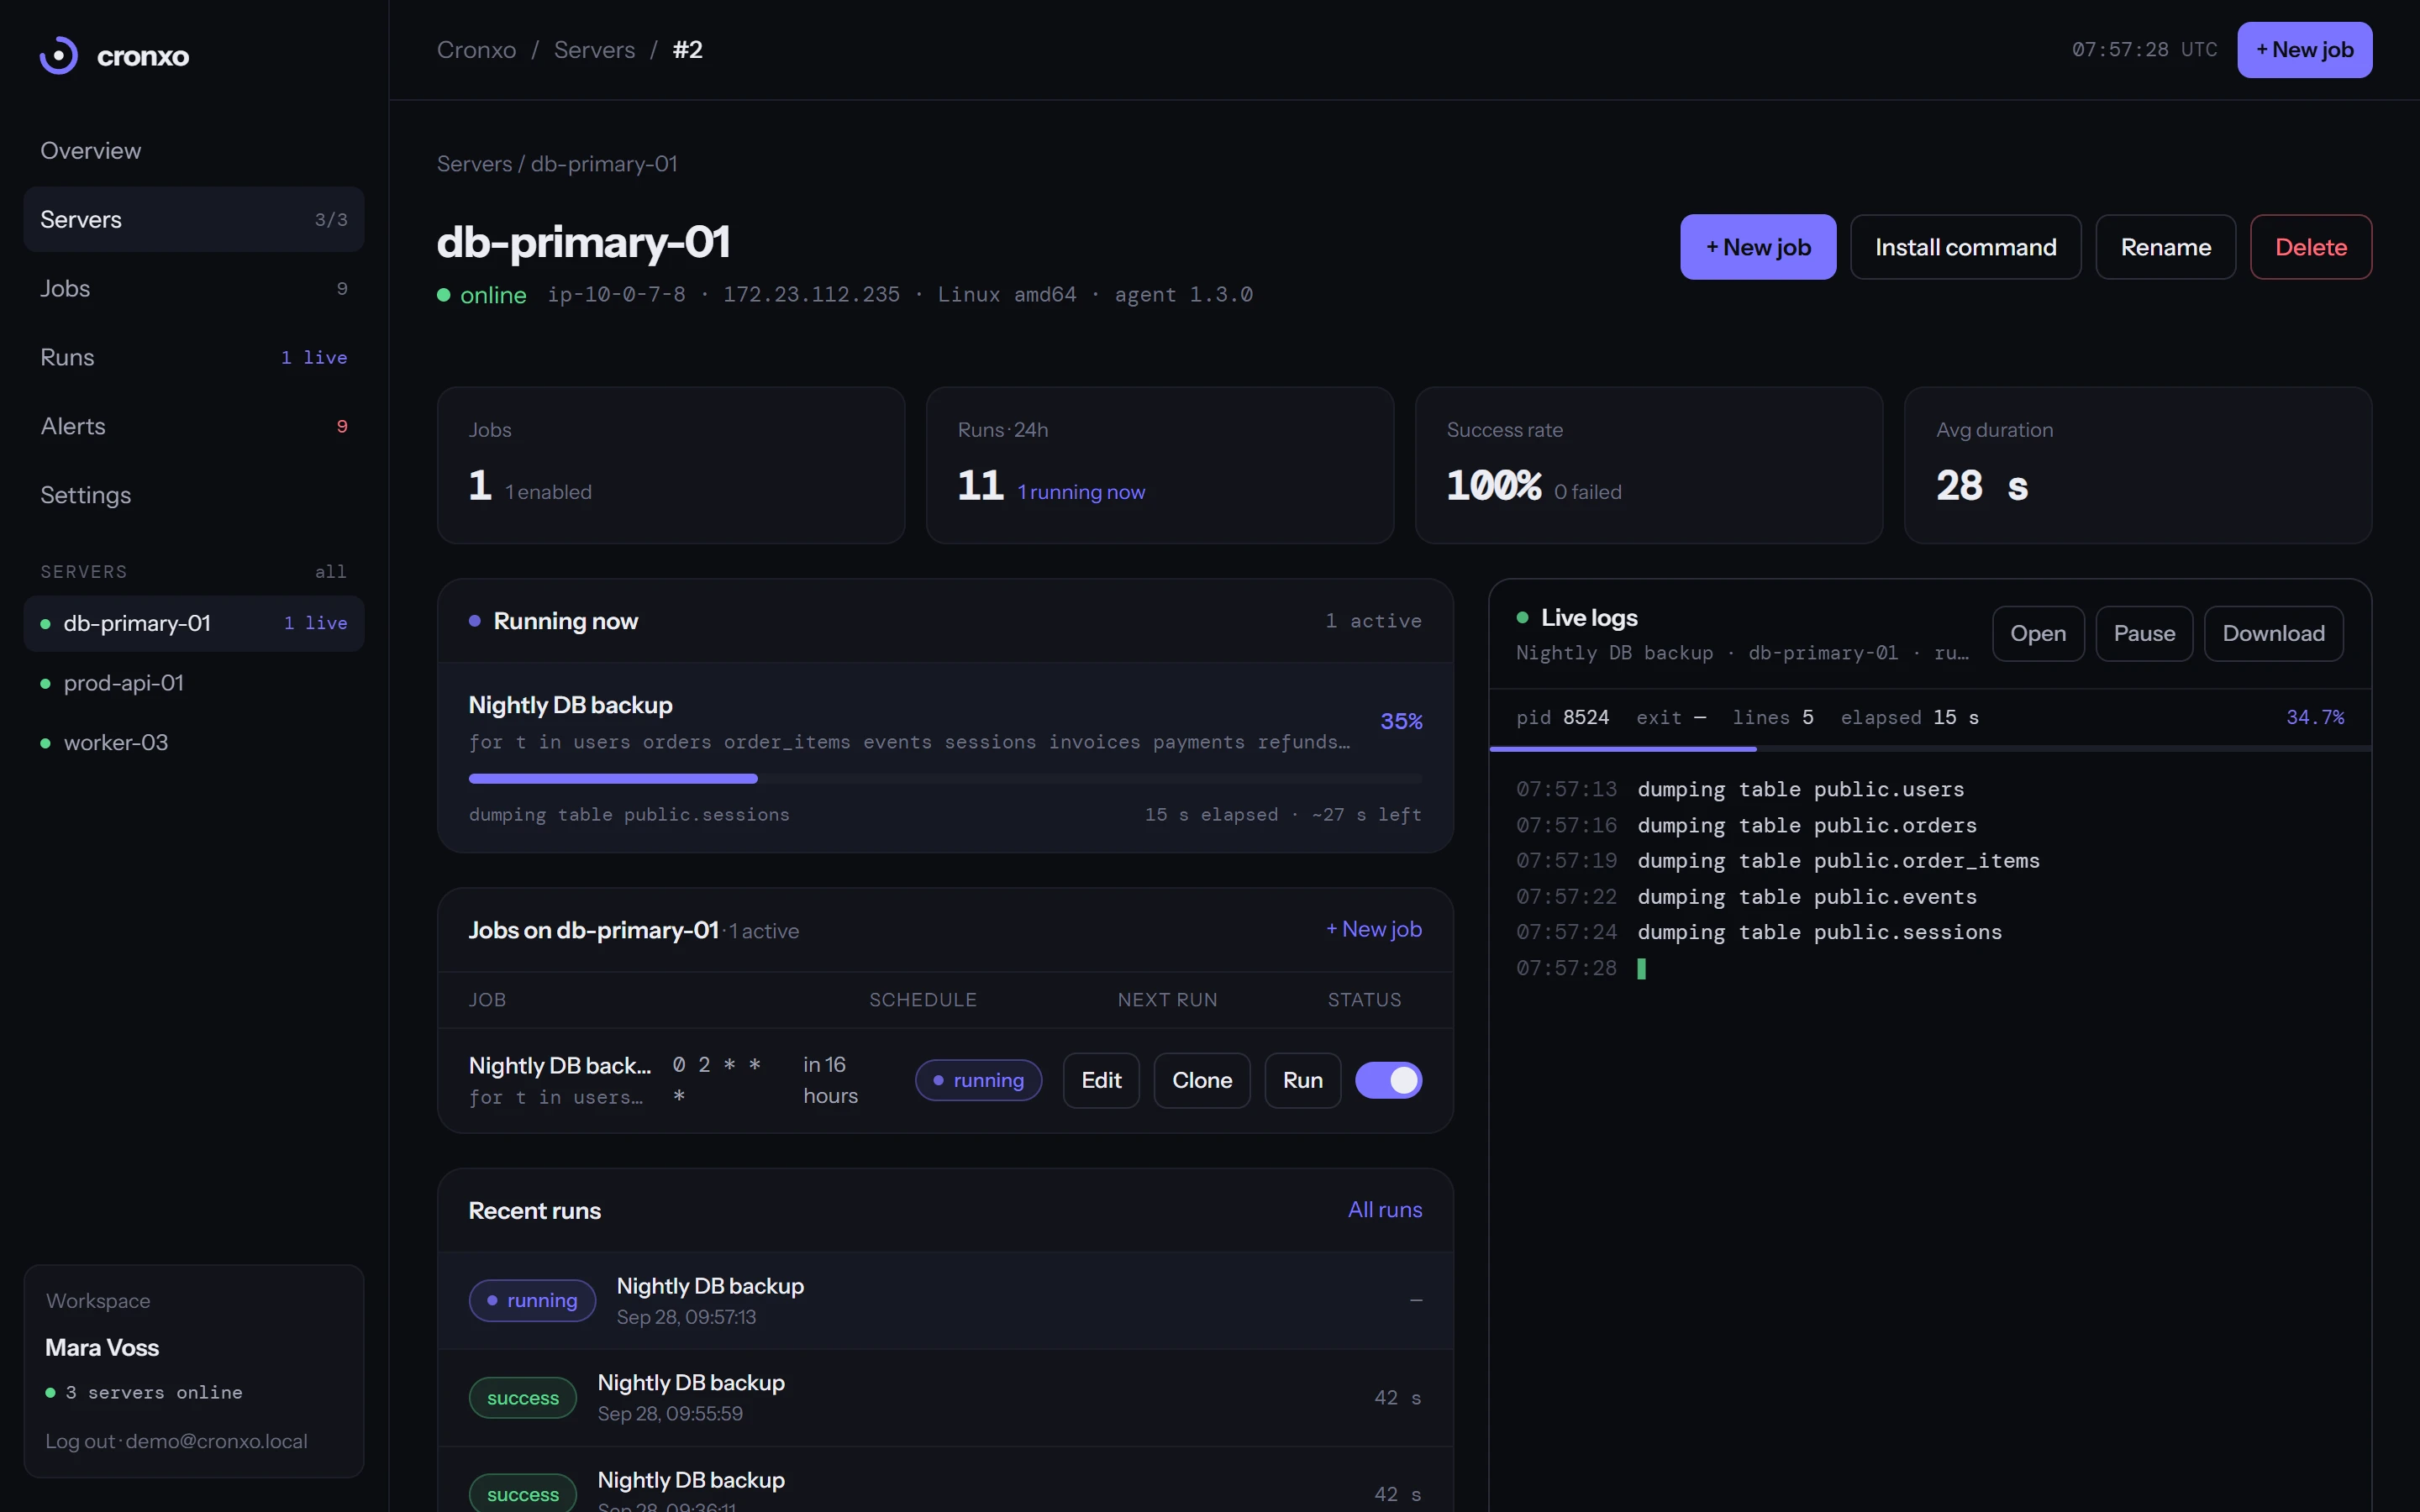Pause the live logs stream
This screenshot has width=2420, height=1512.
coord(2144,633)
